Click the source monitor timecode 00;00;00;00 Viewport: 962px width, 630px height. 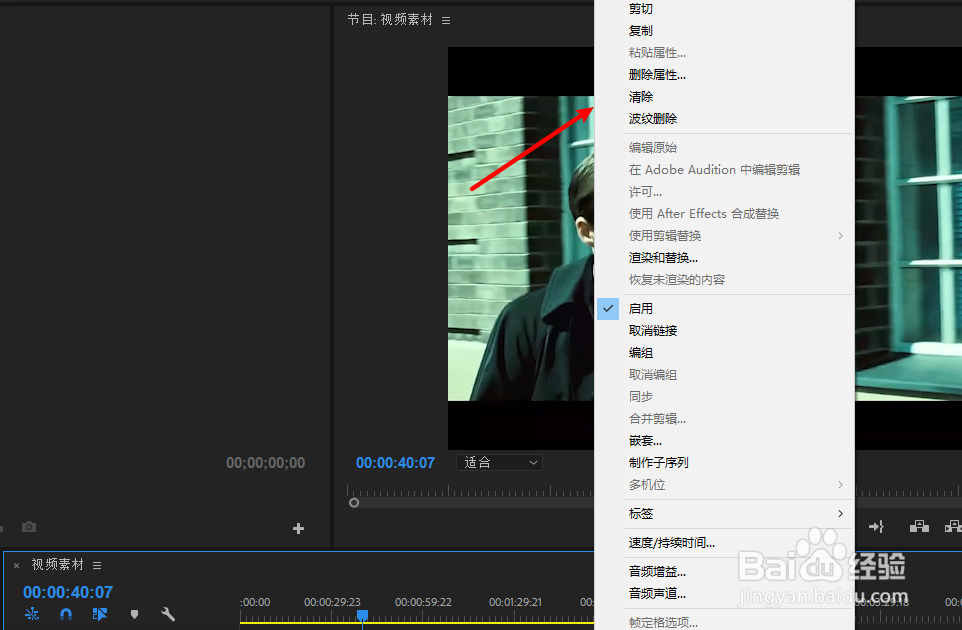pos(266,463)
